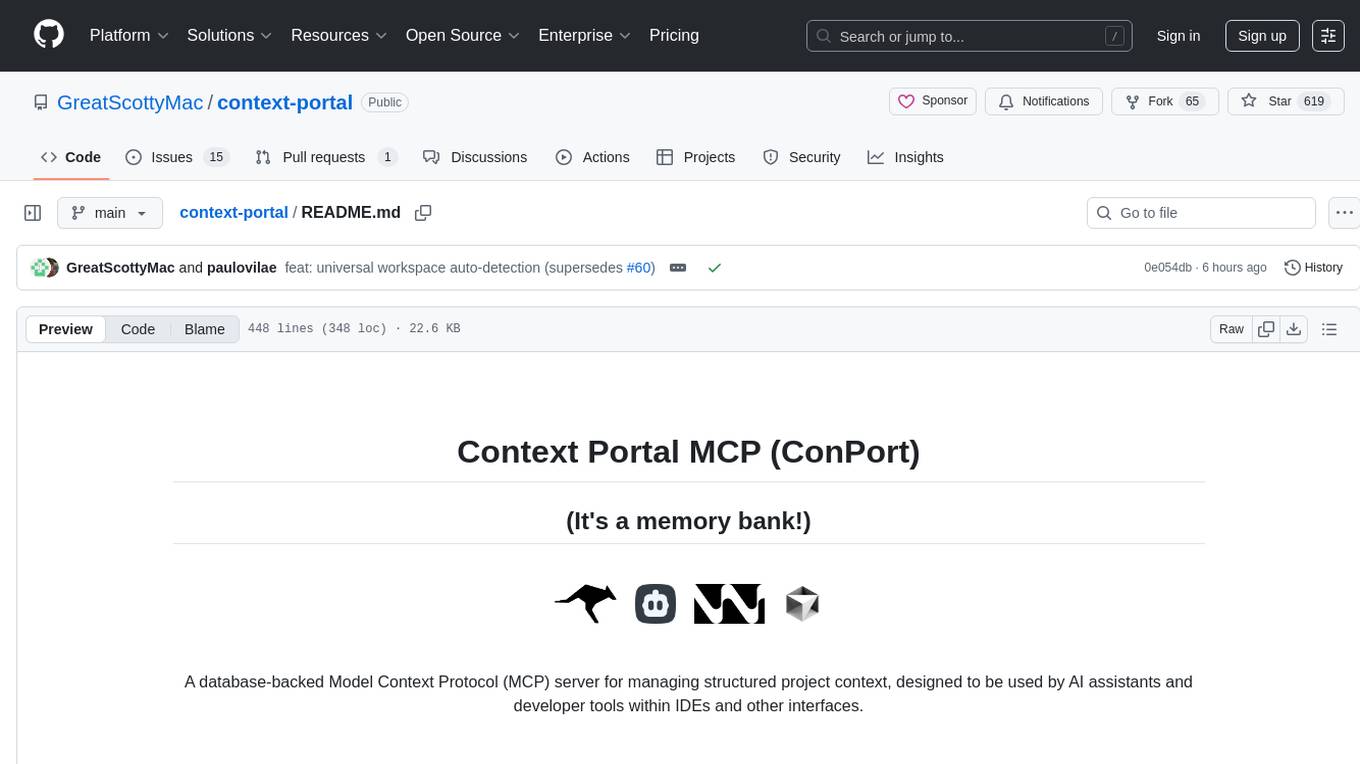Image resolution: width=1360 pixels, height=764 pixels.
Task: Copy raw file contents icon
Action: 1266,329
